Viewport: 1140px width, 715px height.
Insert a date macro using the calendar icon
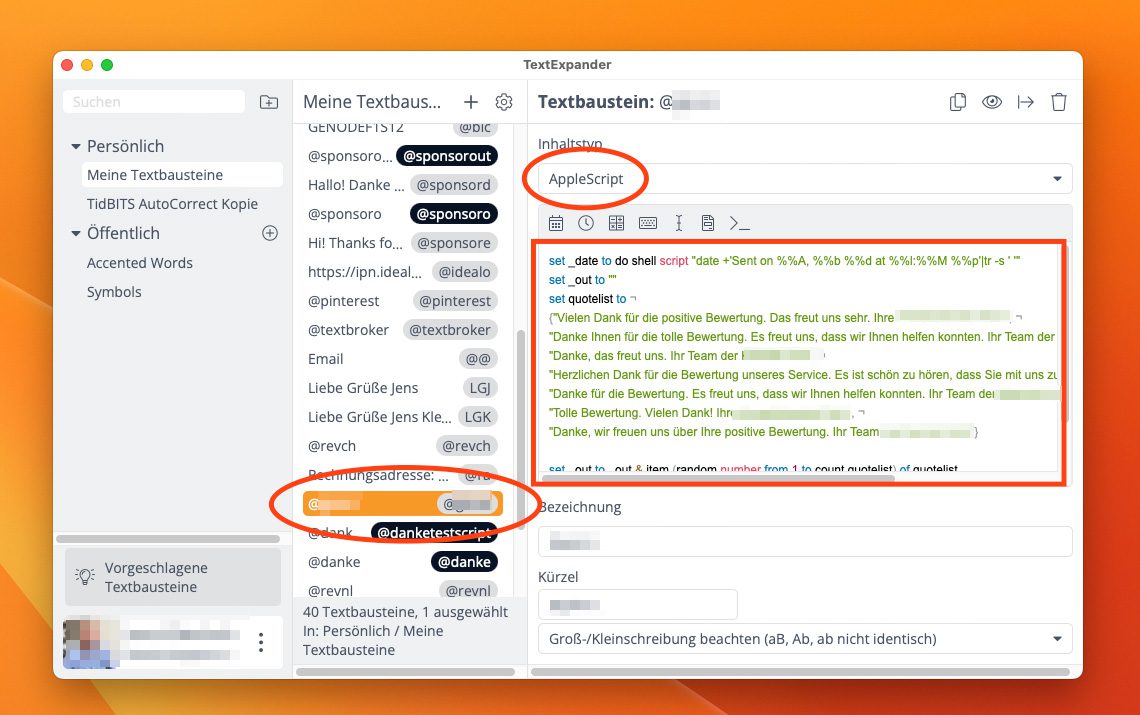(x=557, y=223)
